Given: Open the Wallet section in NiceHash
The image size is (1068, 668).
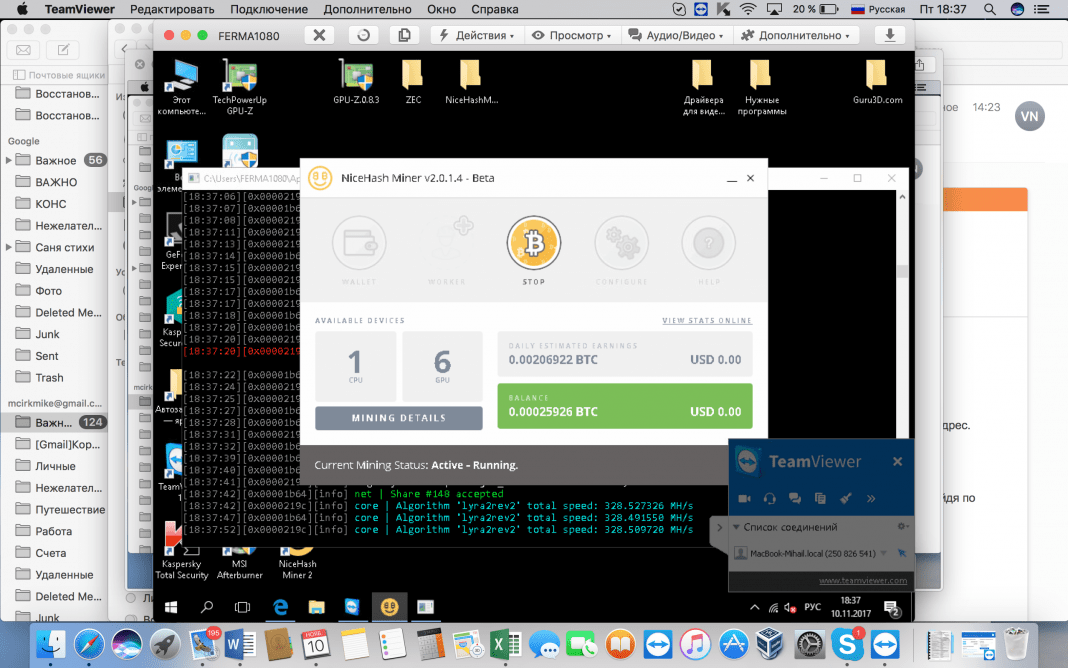Looking at the screenshot, I should (359, 244).
